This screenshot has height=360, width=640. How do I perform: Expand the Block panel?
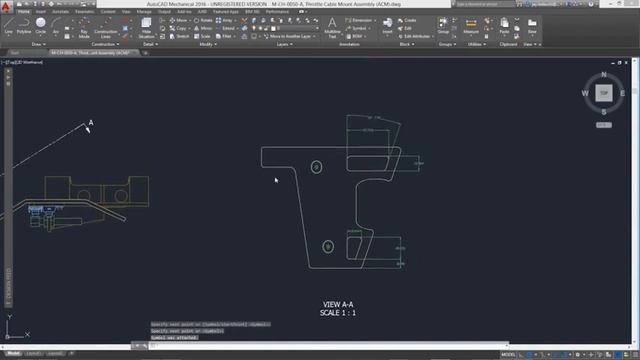407,44
